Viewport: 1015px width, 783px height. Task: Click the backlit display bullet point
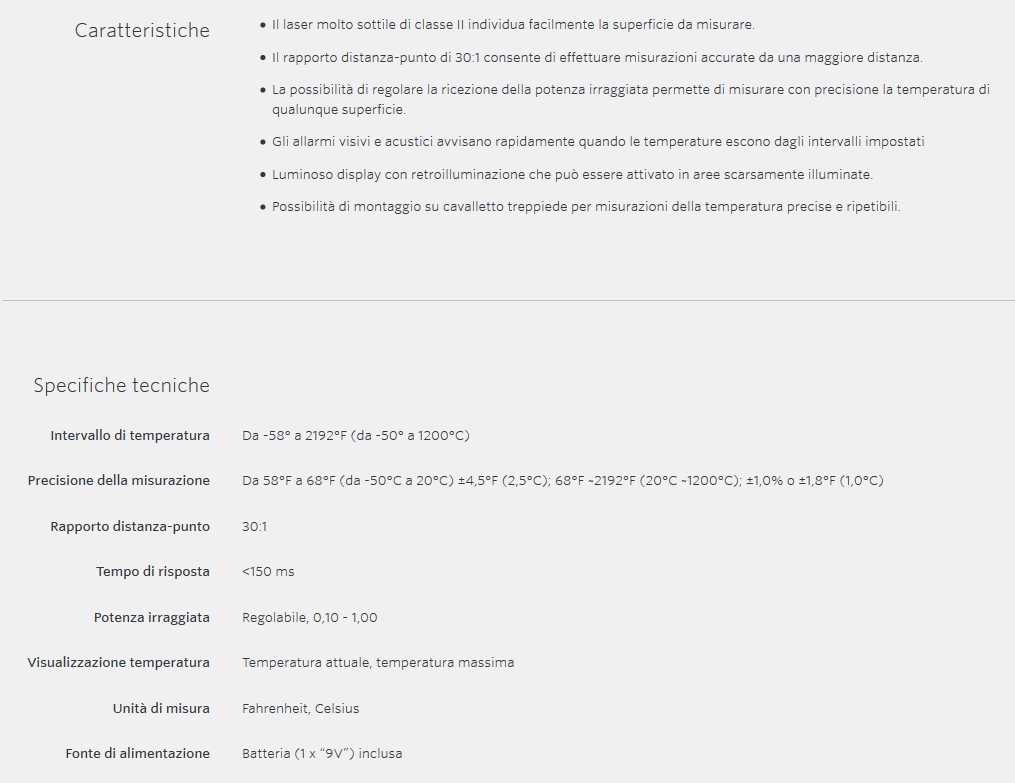(x=572, y=175)
